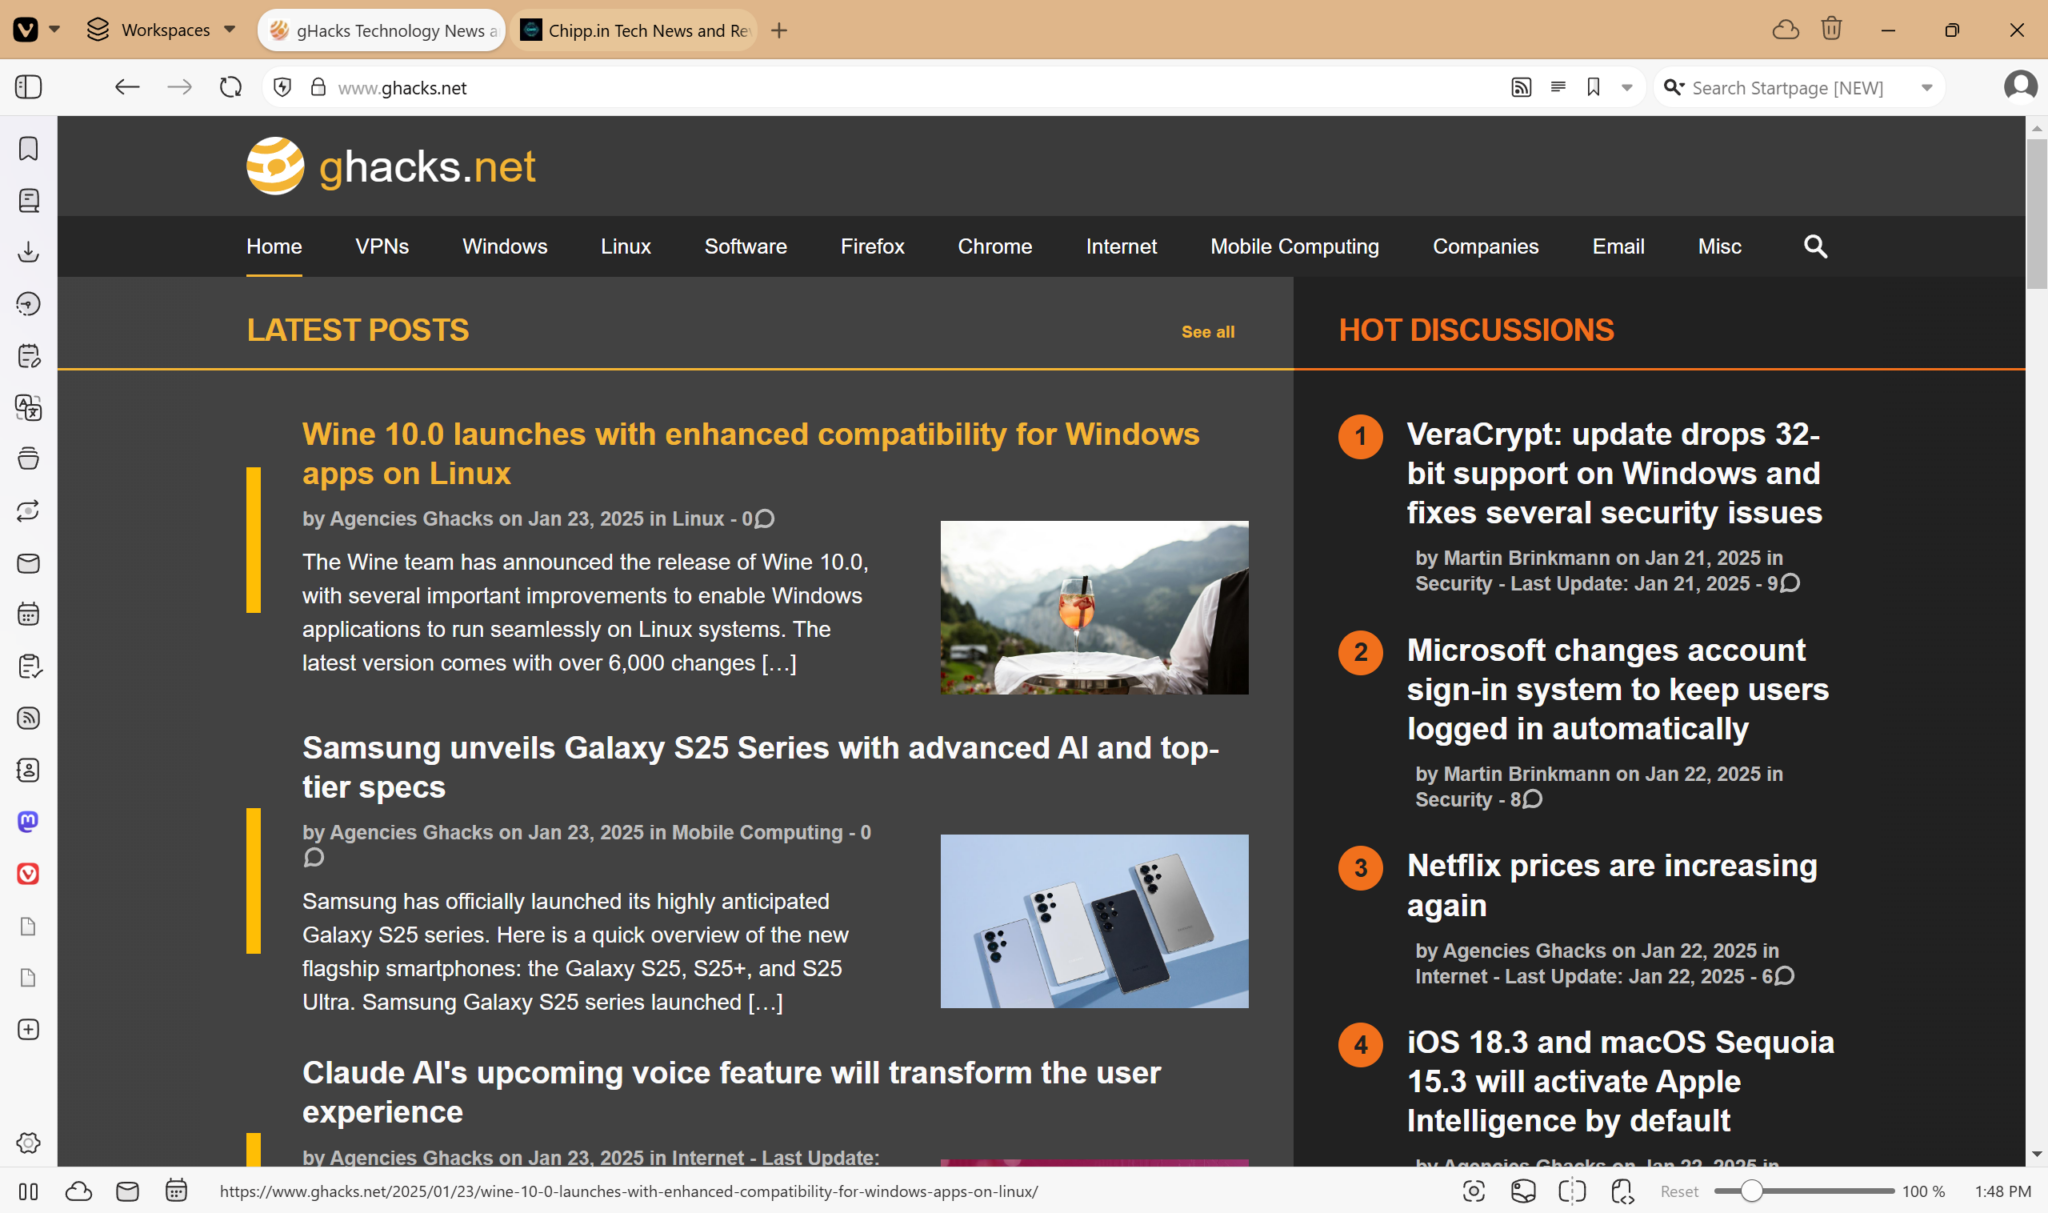Select the Mobile Computing menu on ghacks.net
This screenshot has width=2048, height=1213.
(1294, 246)
